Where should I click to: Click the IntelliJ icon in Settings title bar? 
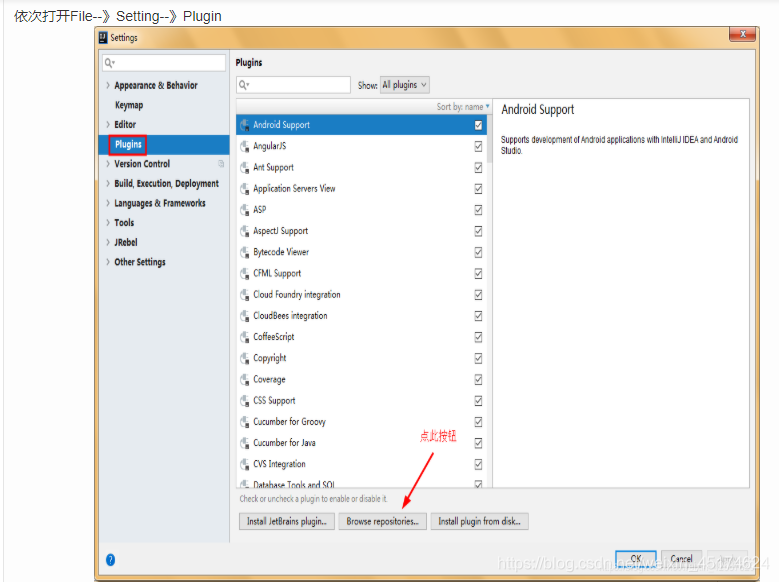pyautogui.click(x=103, y=38)
